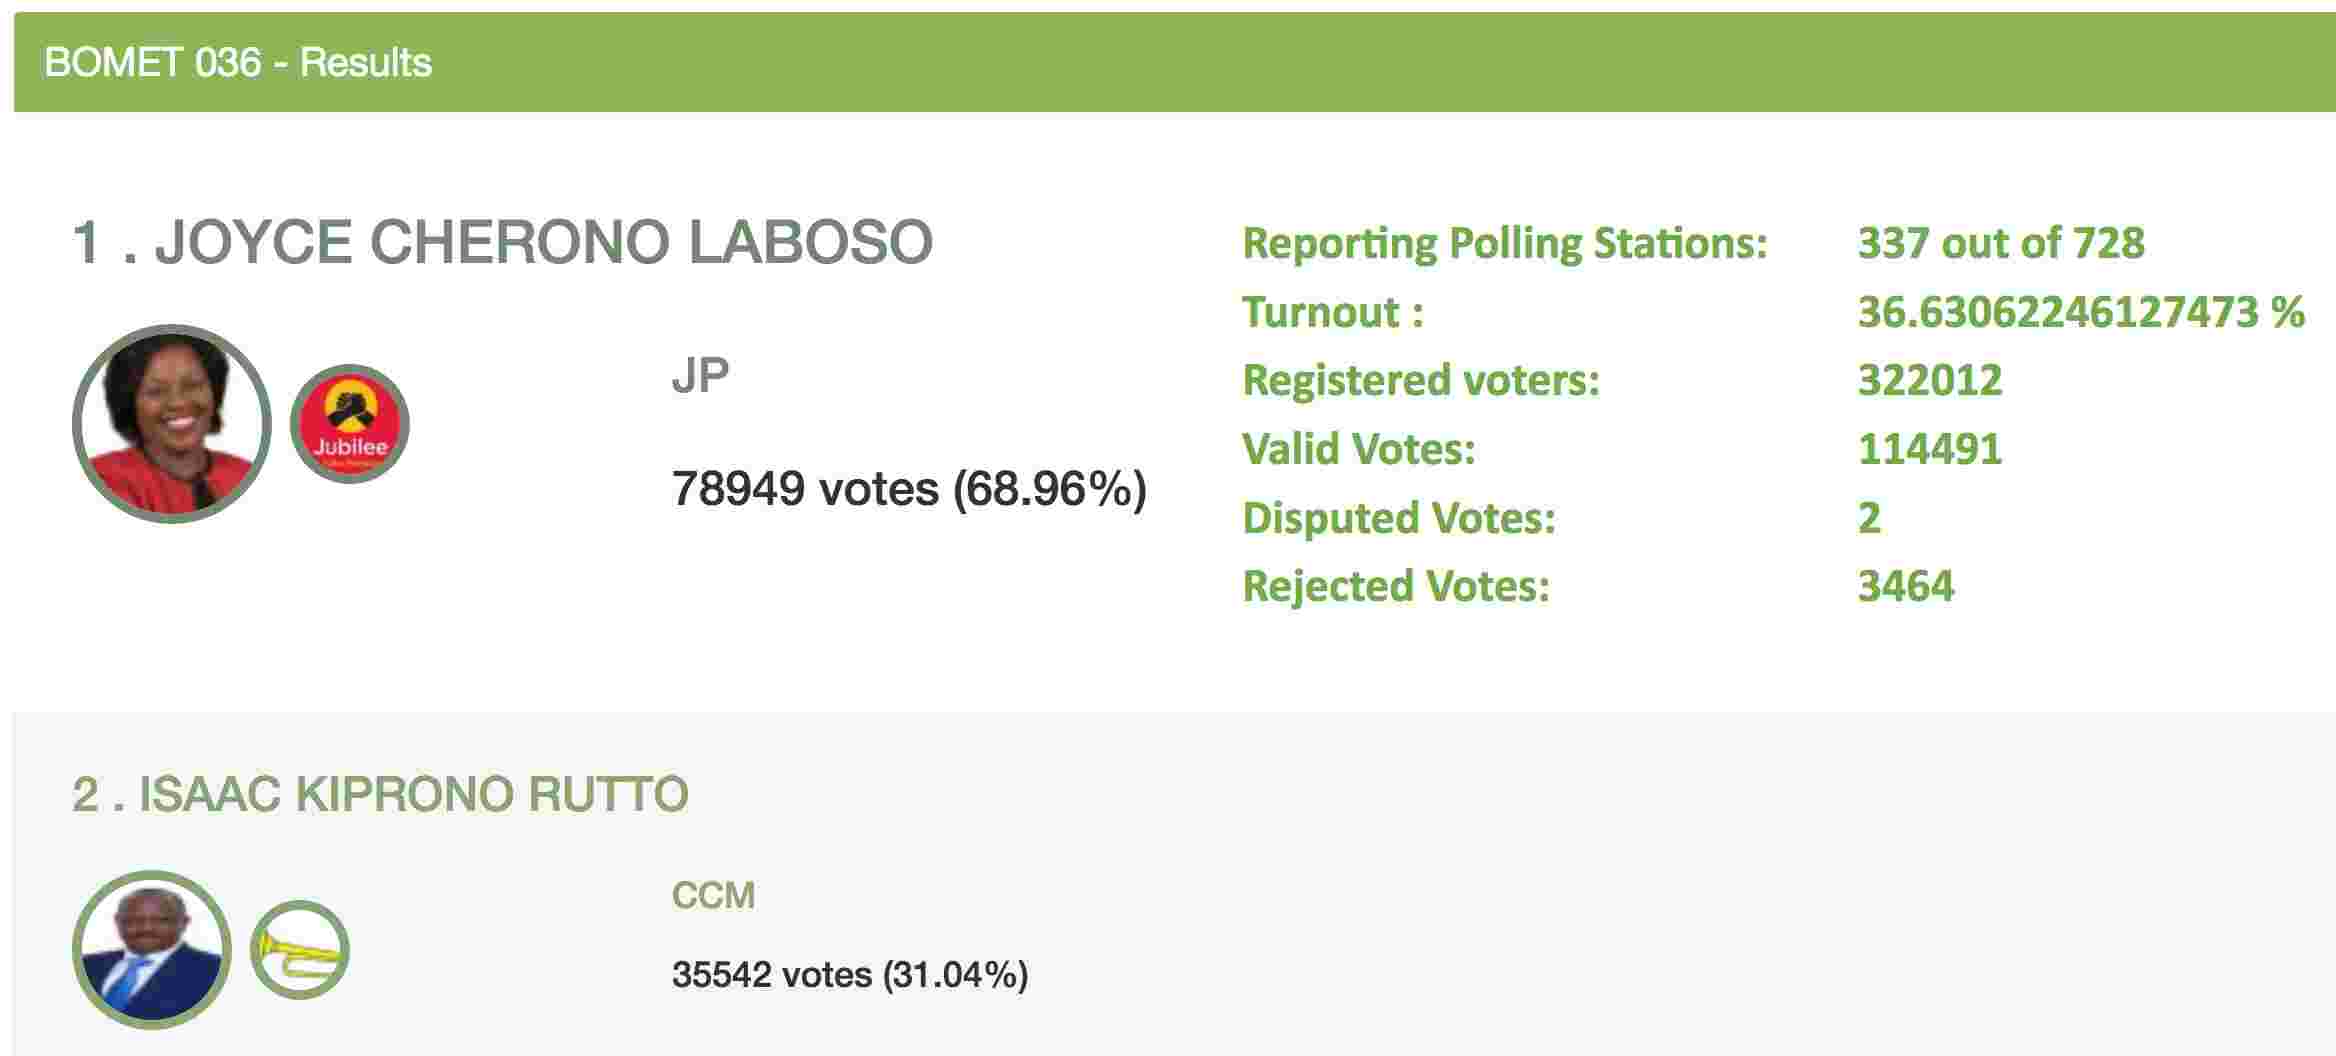
Task: Click the Rejected Votes count 3464
Action: coord(1905,586)
